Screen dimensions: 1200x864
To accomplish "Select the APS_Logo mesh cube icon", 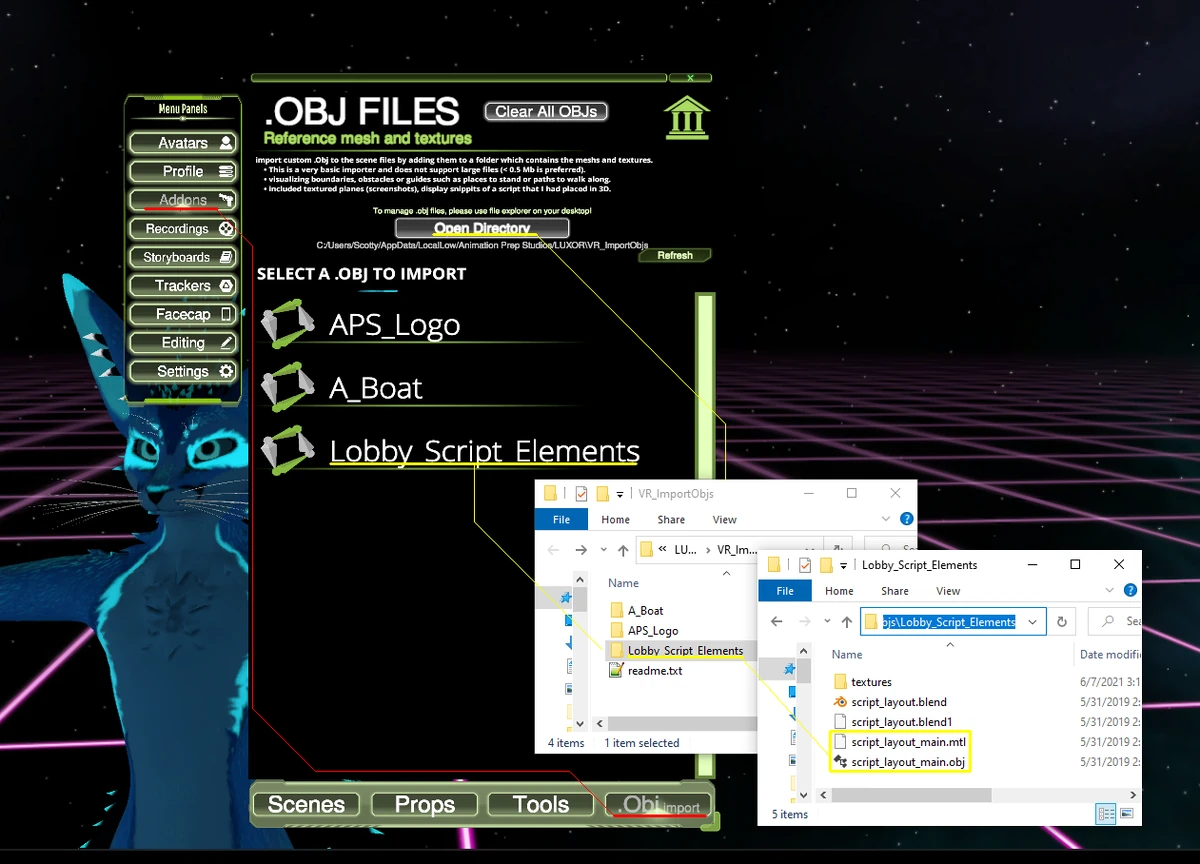I will [x=288, y=324].
